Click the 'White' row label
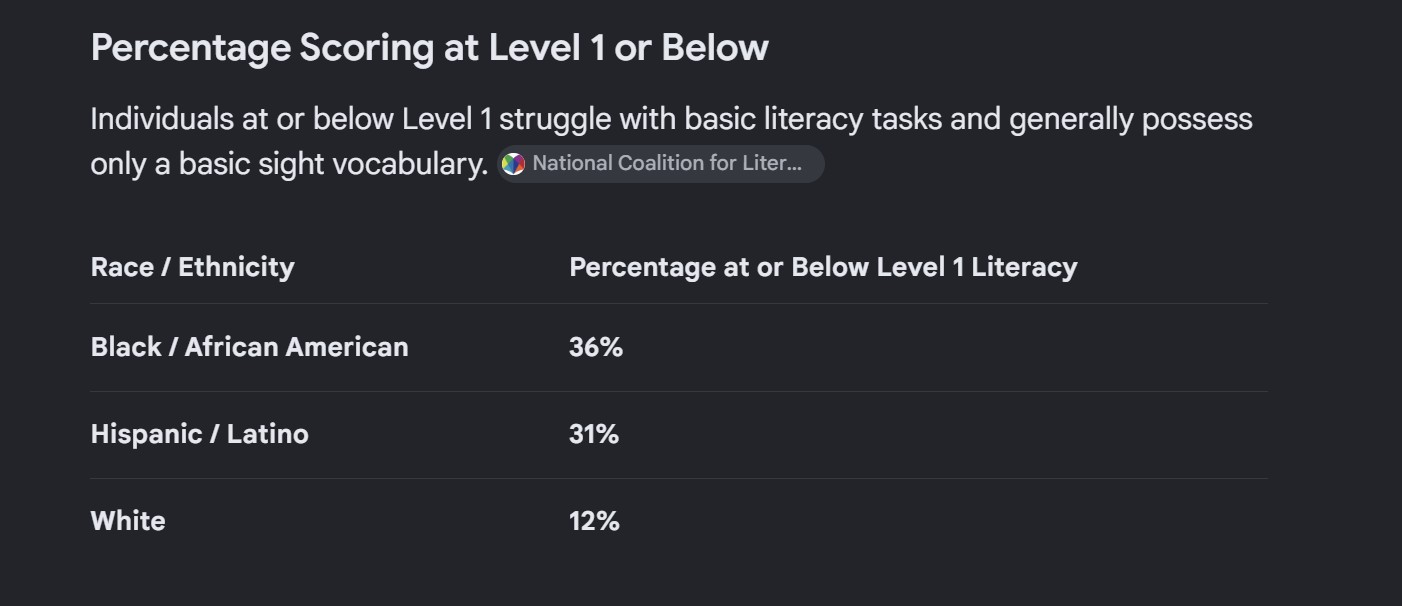Screen dimensions: 1402x606 [x=128, y=521]
